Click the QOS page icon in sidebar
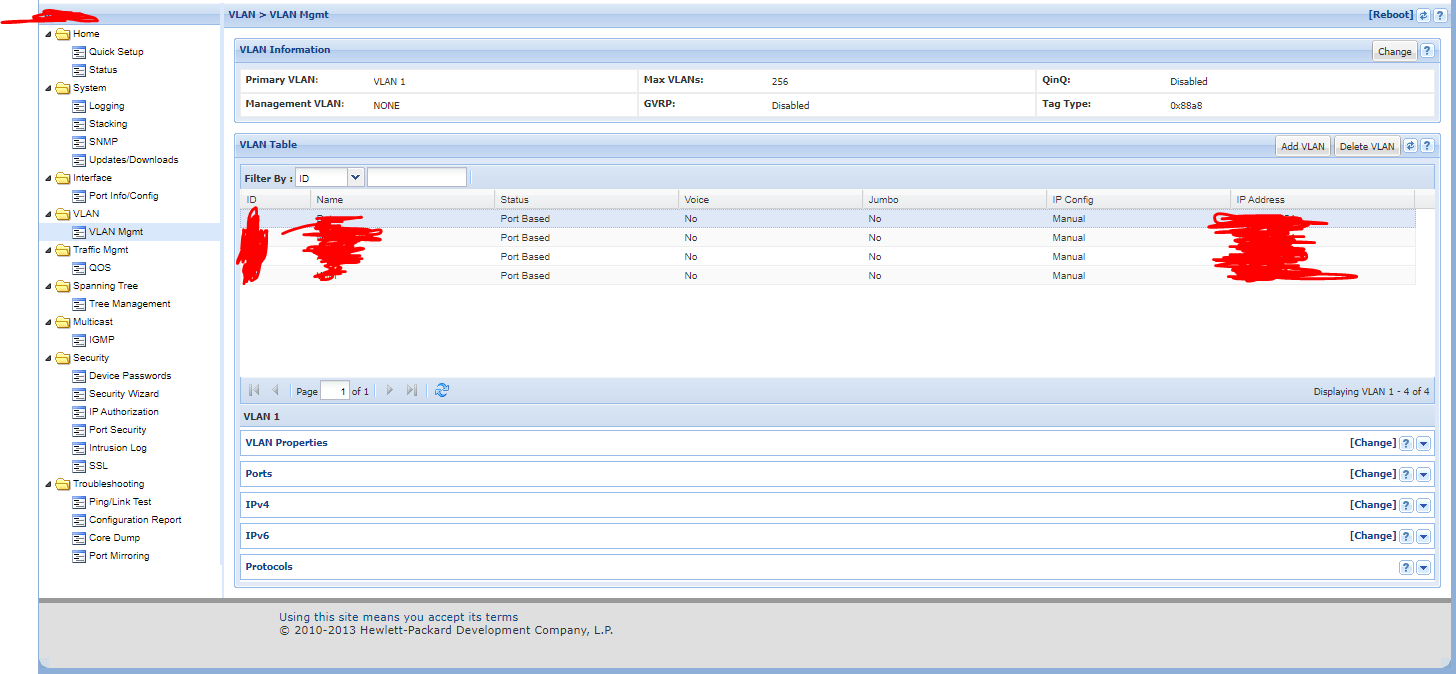The image size is (1456, 674). (80, 268)
